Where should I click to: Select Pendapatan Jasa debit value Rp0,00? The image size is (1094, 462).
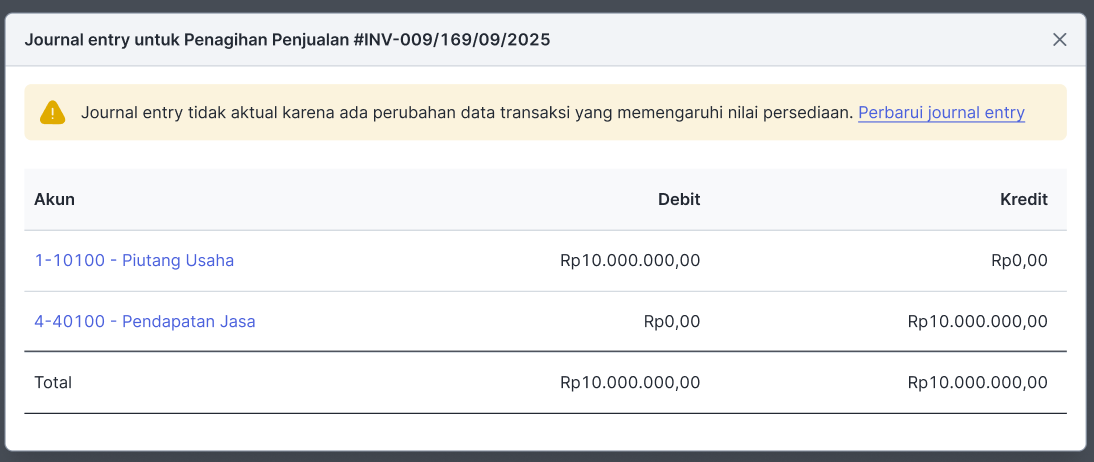pos(672,322)
